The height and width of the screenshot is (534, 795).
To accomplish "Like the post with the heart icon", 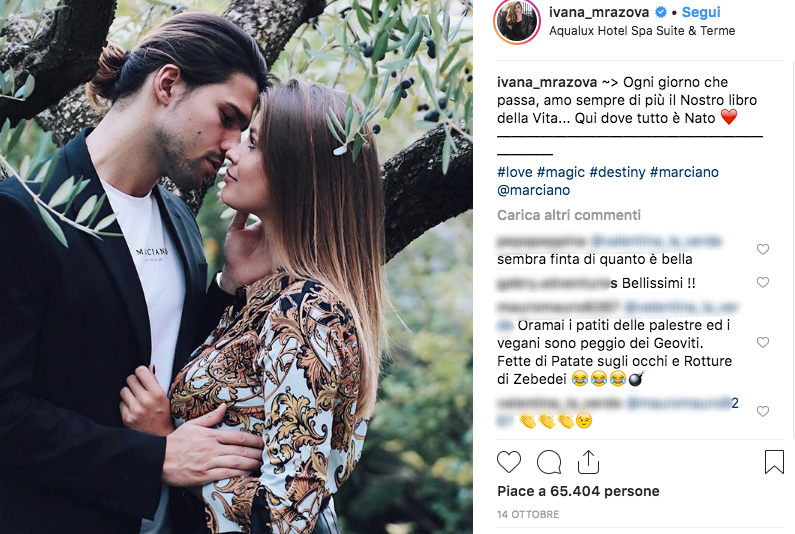I will click(509, 462).
